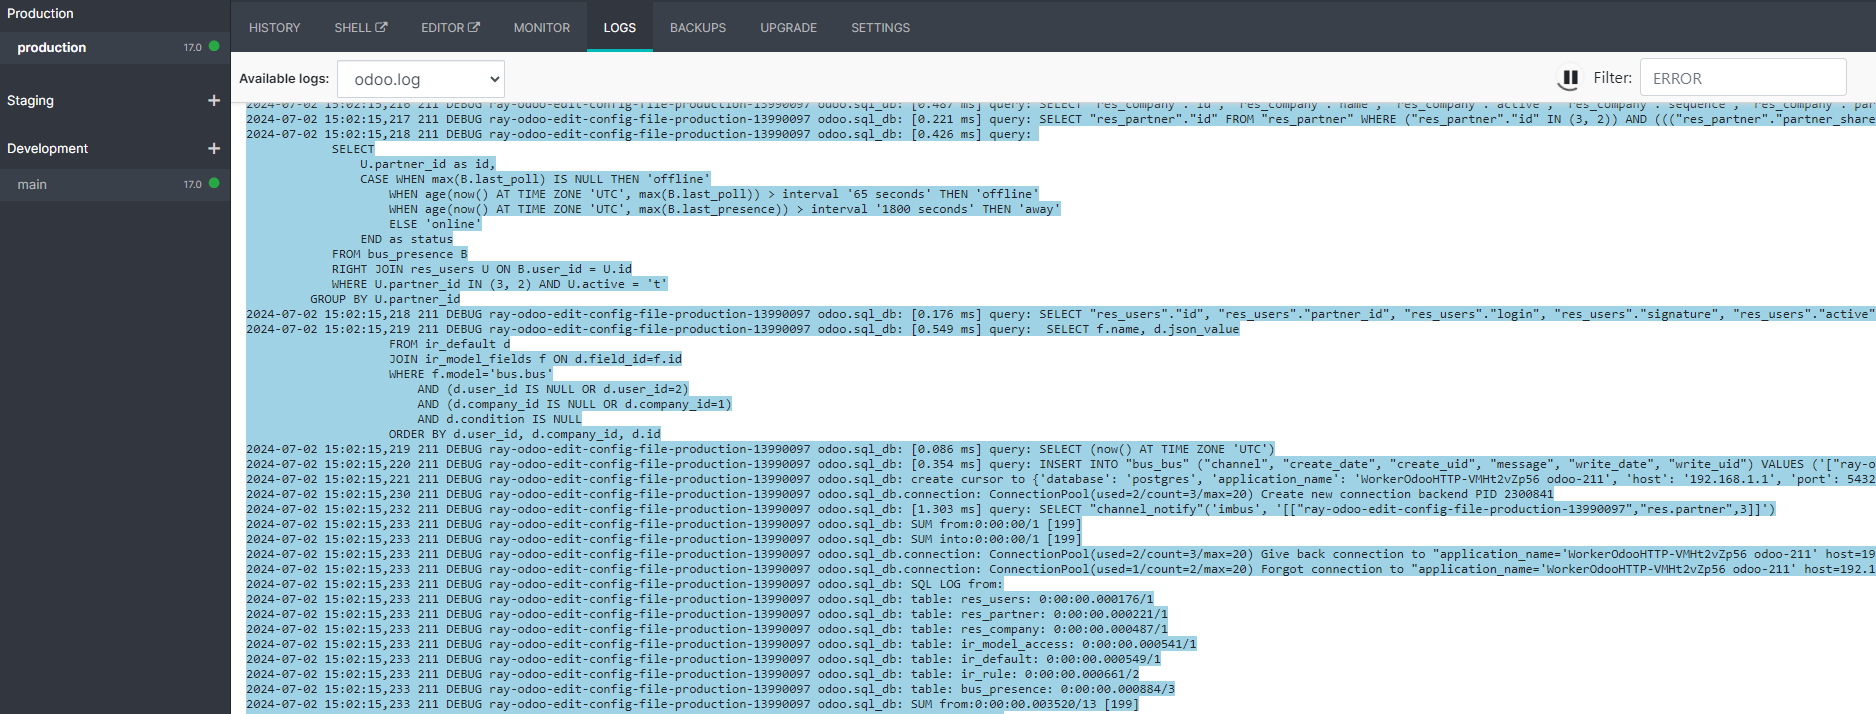Screen dimensions: 1876x714
Task: Click the Development section label
Action: tap(47, 148)
